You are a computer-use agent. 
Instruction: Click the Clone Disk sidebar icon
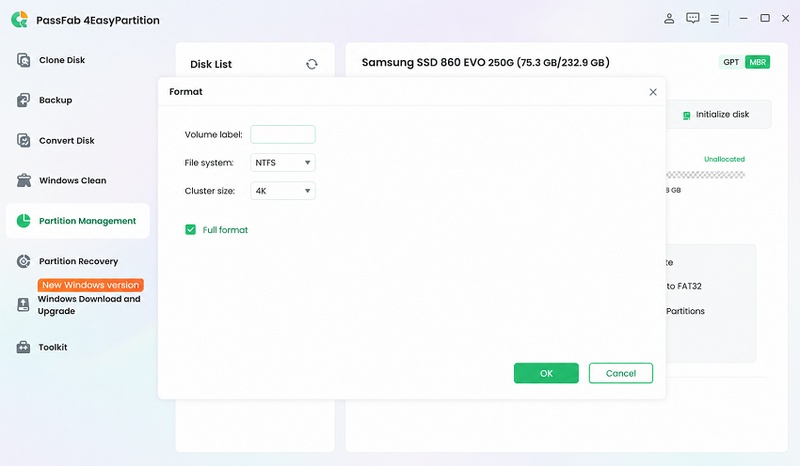(23, 60)
